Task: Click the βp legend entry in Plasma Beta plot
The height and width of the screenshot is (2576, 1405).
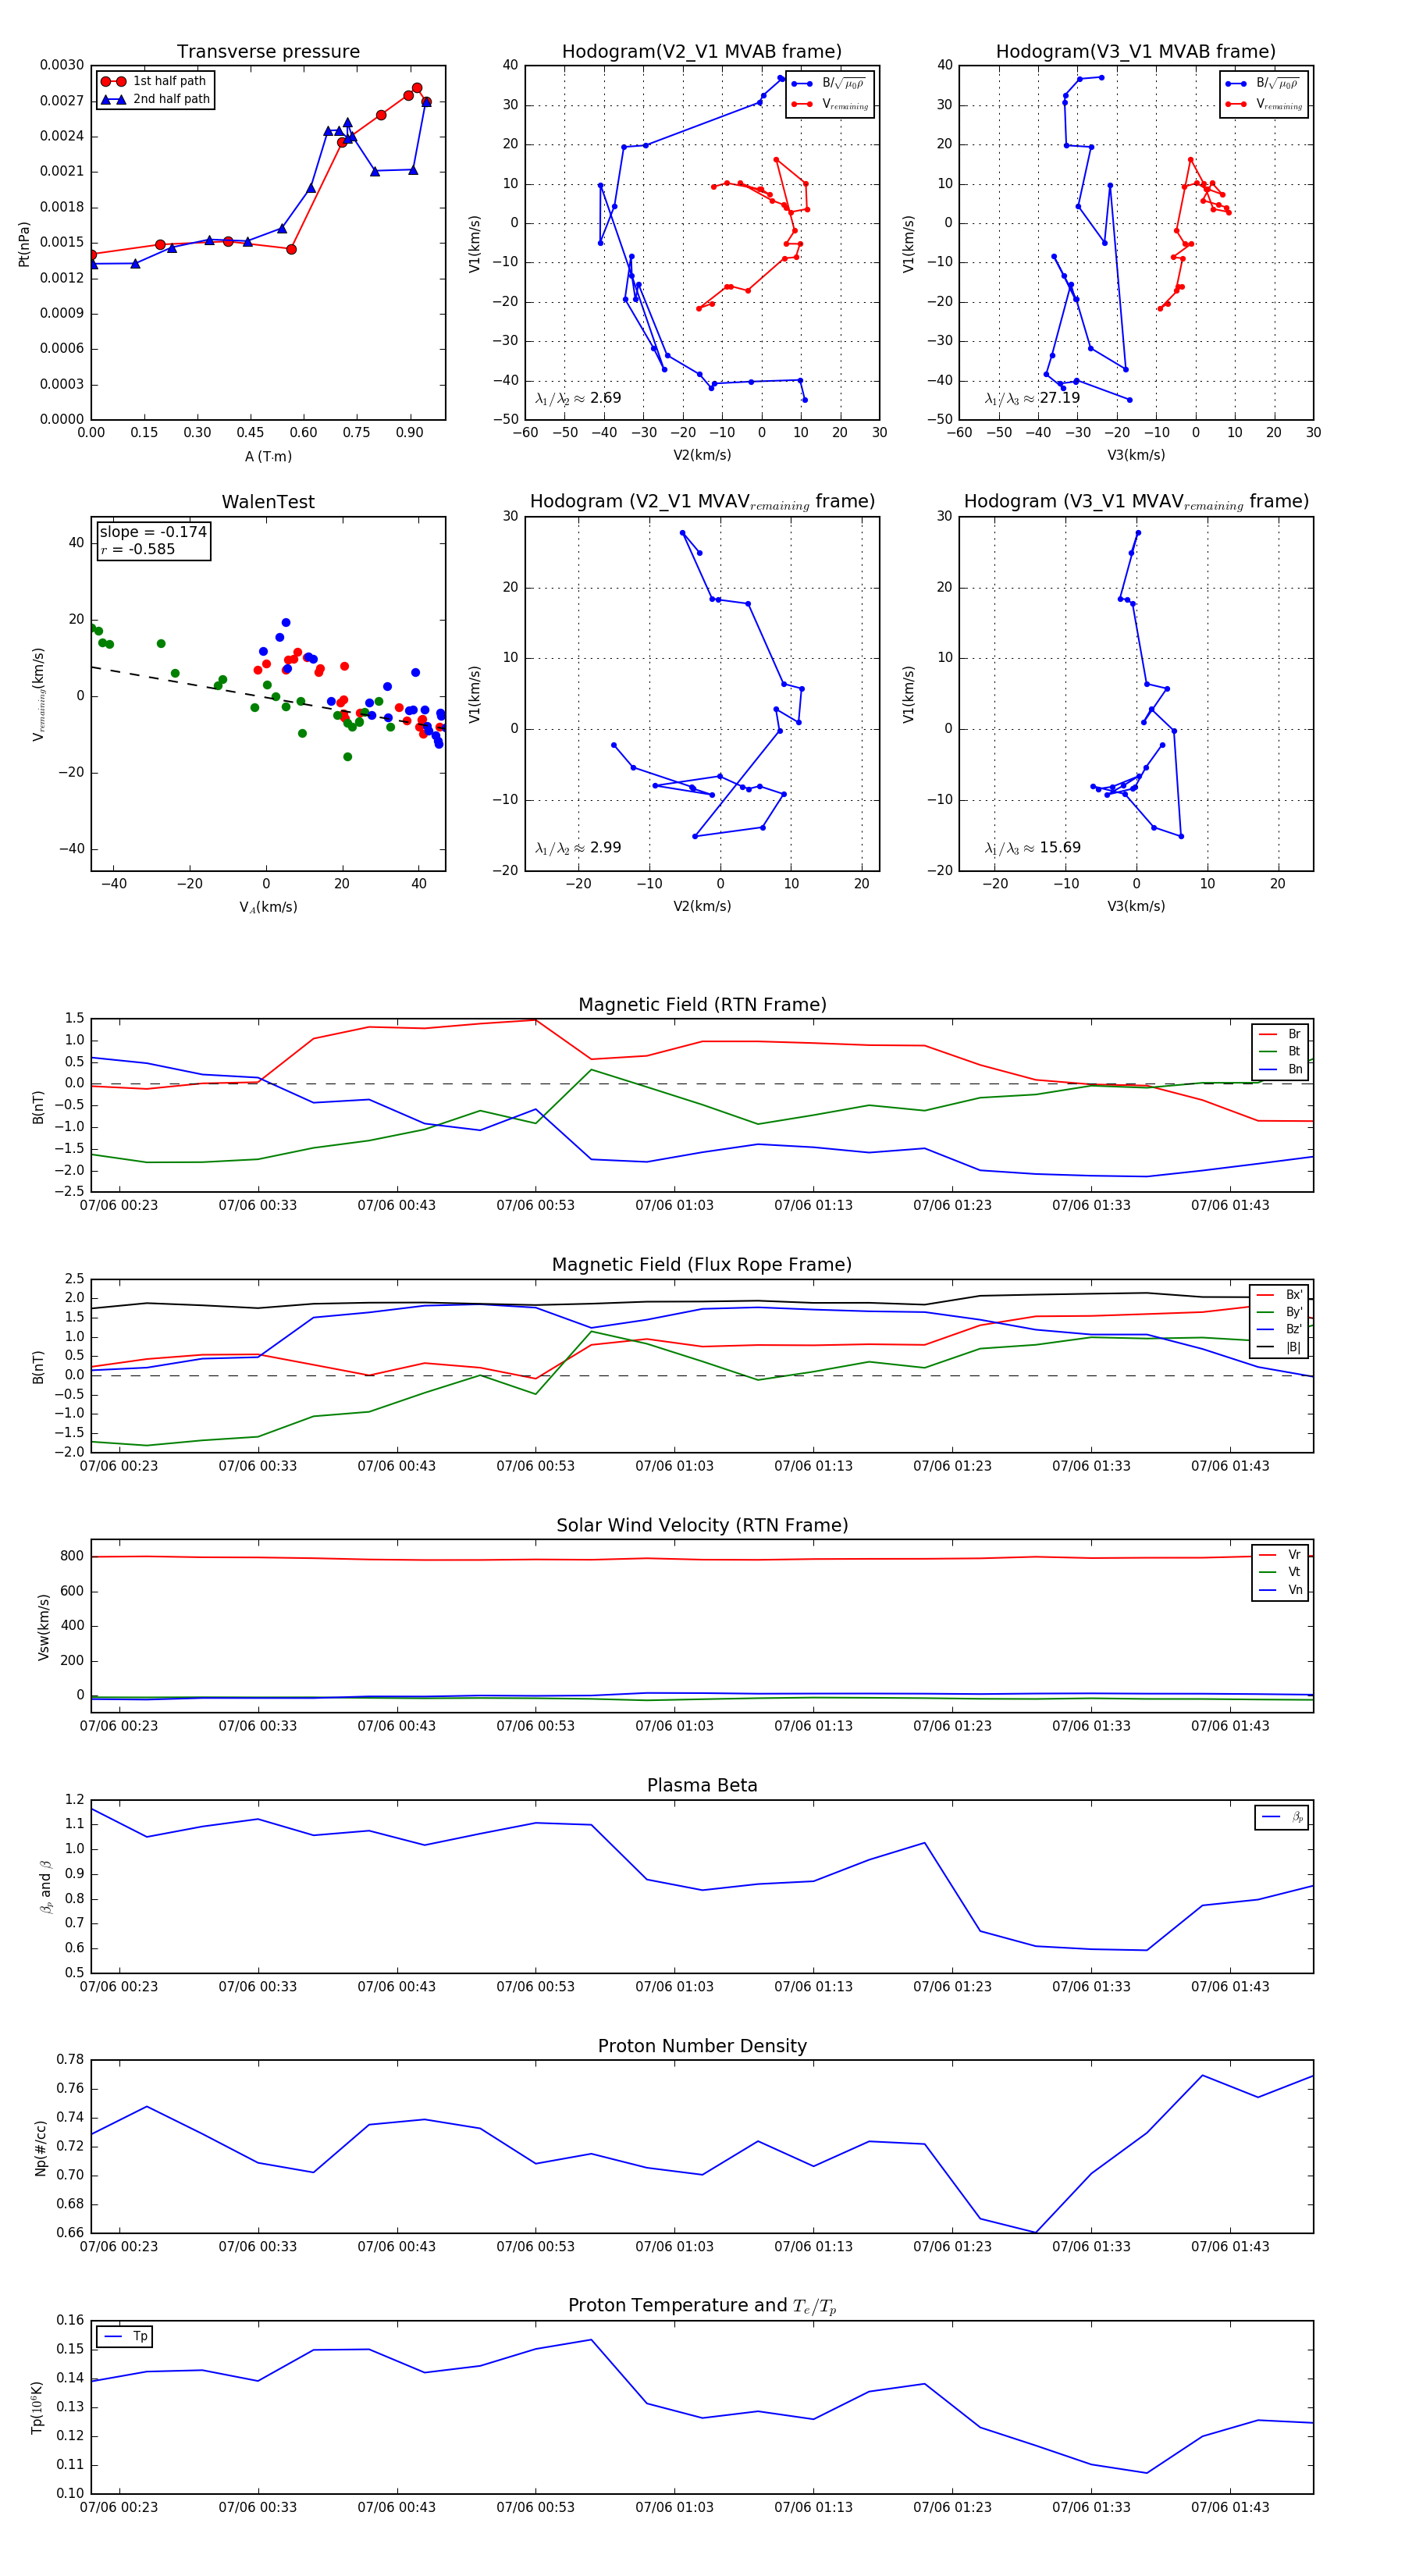Action: tap(1282, 1817)
